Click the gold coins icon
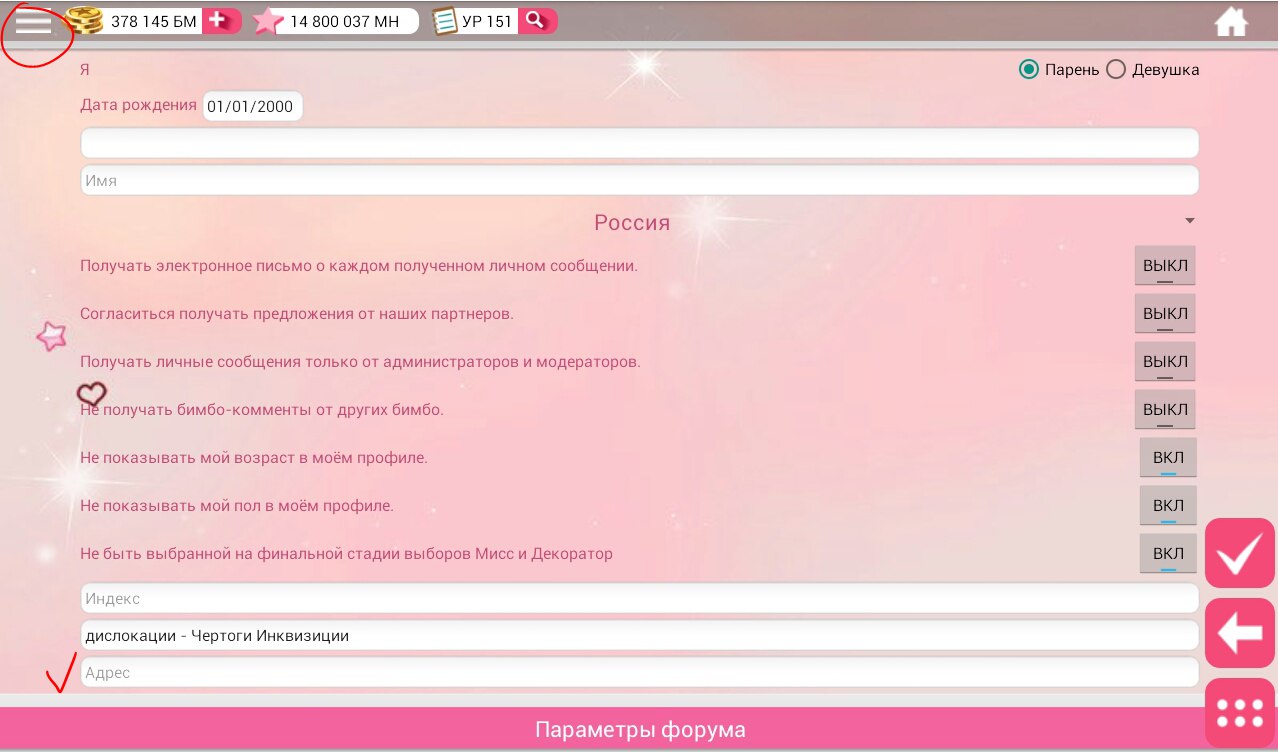Viewport: 1278px width, 752px height. click(84, 21)
